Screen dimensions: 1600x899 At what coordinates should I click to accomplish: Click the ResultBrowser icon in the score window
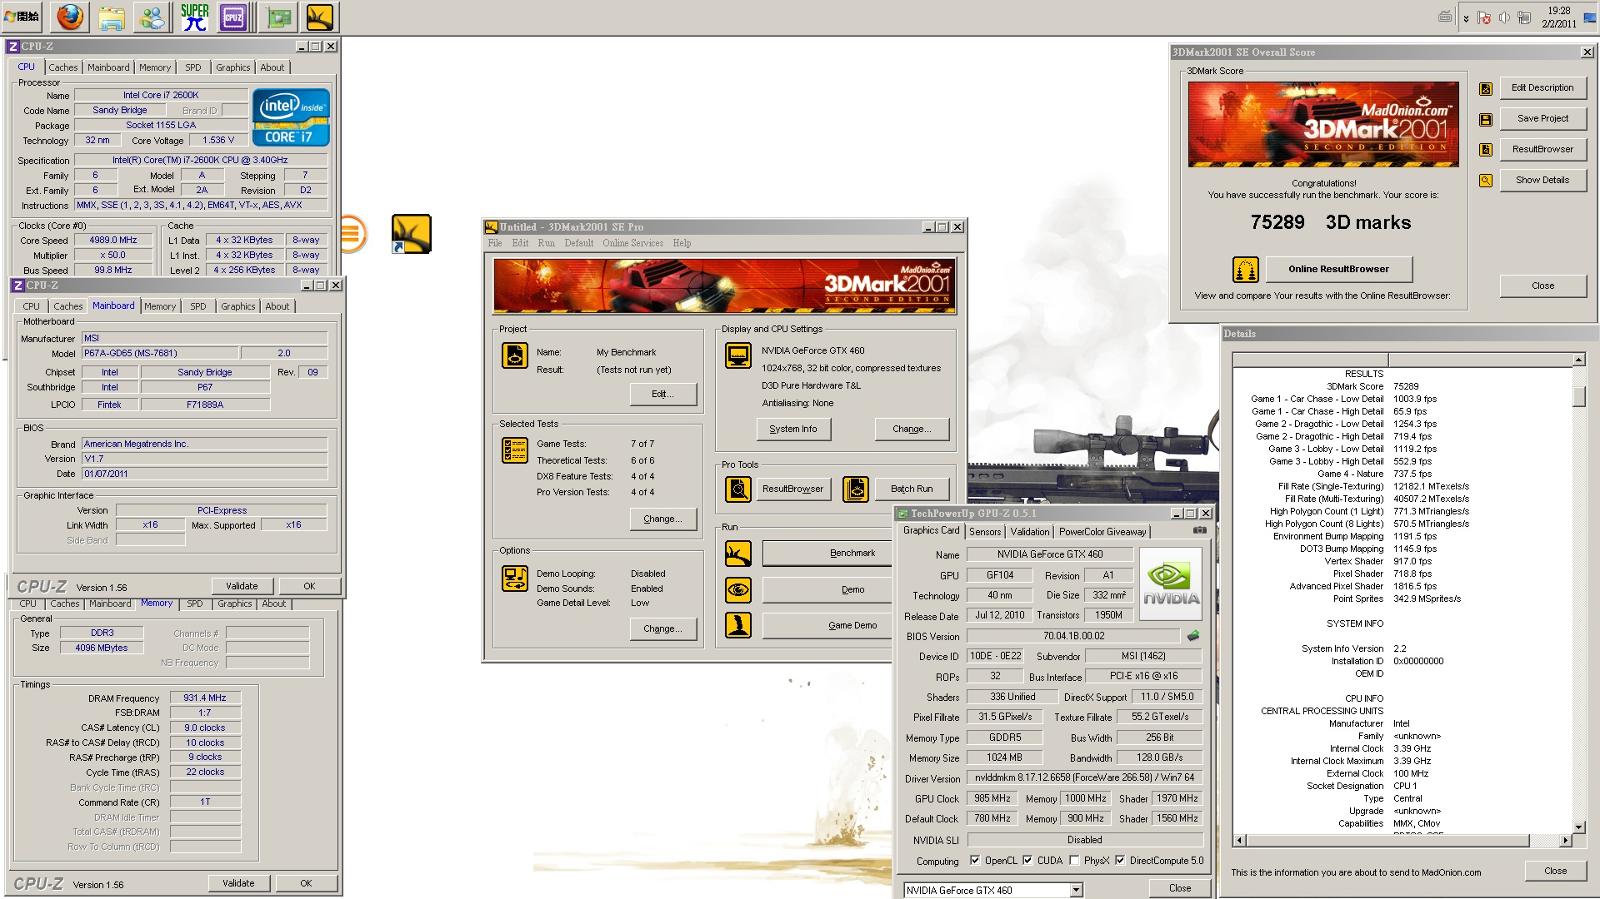click(1486, 150)
